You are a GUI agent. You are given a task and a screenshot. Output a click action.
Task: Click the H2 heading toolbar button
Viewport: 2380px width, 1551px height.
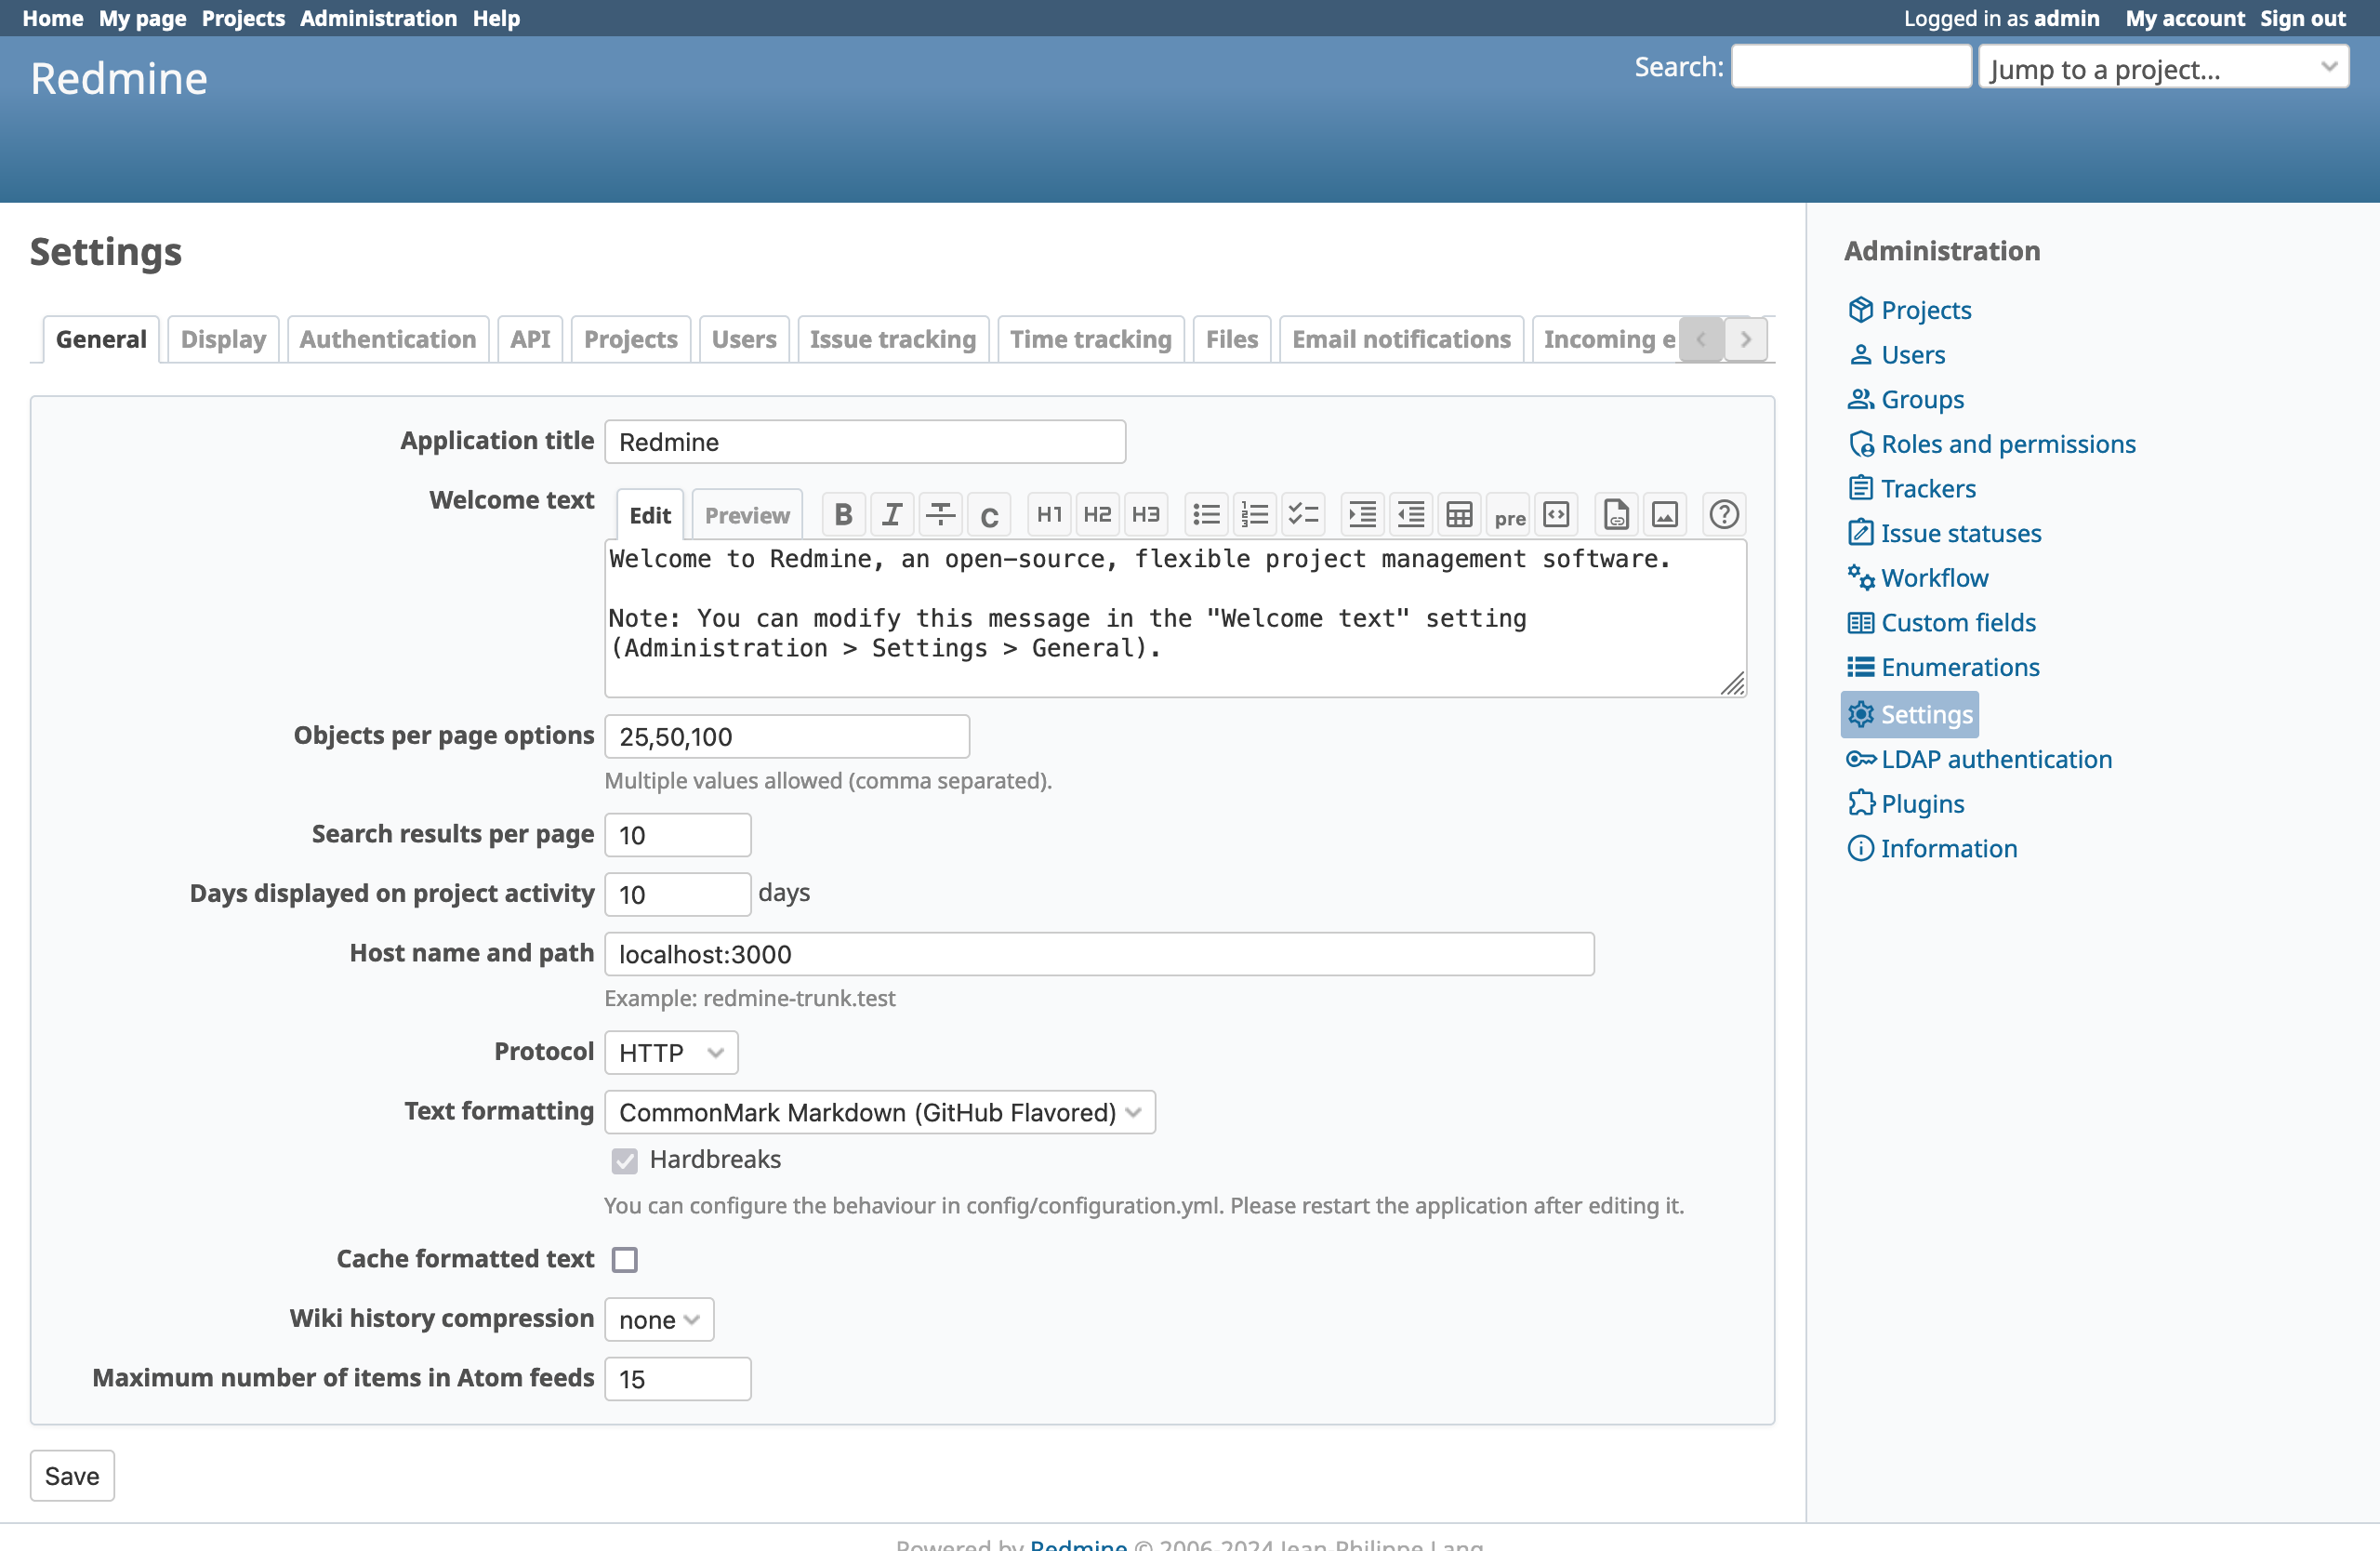1097,515
